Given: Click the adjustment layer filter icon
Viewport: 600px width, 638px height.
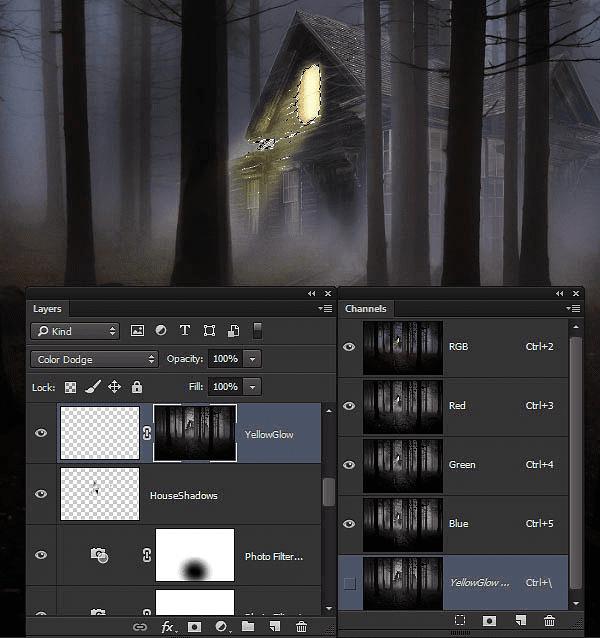Looking at the screenshot, I should (x=161, y=330).
